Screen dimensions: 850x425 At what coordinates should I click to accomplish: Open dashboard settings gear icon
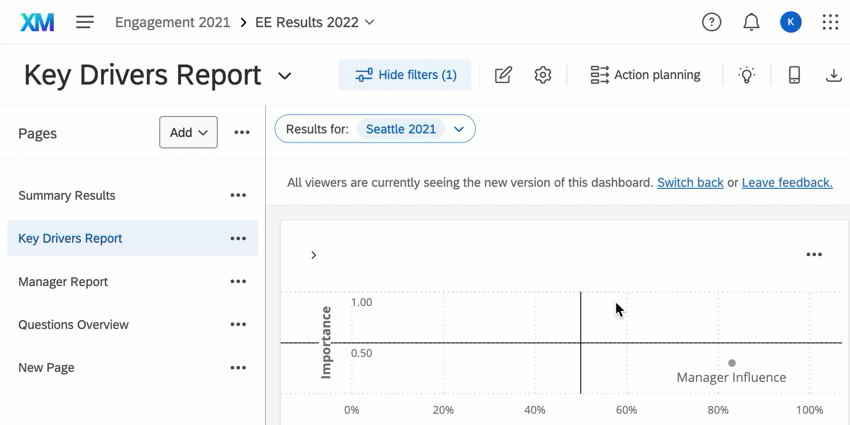coord(543,75)
